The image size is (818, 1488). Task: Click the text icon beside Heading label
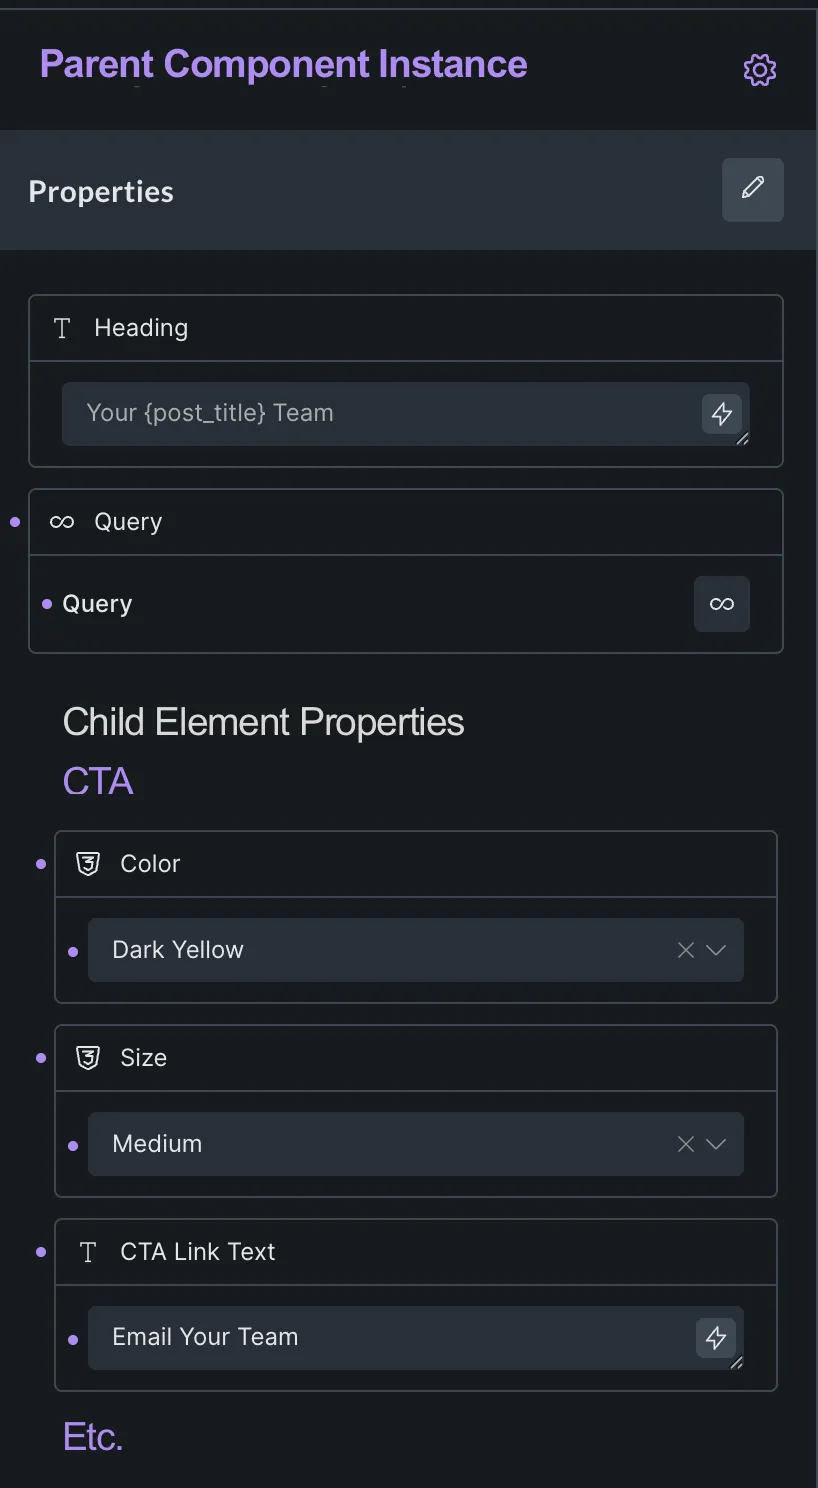62,328
